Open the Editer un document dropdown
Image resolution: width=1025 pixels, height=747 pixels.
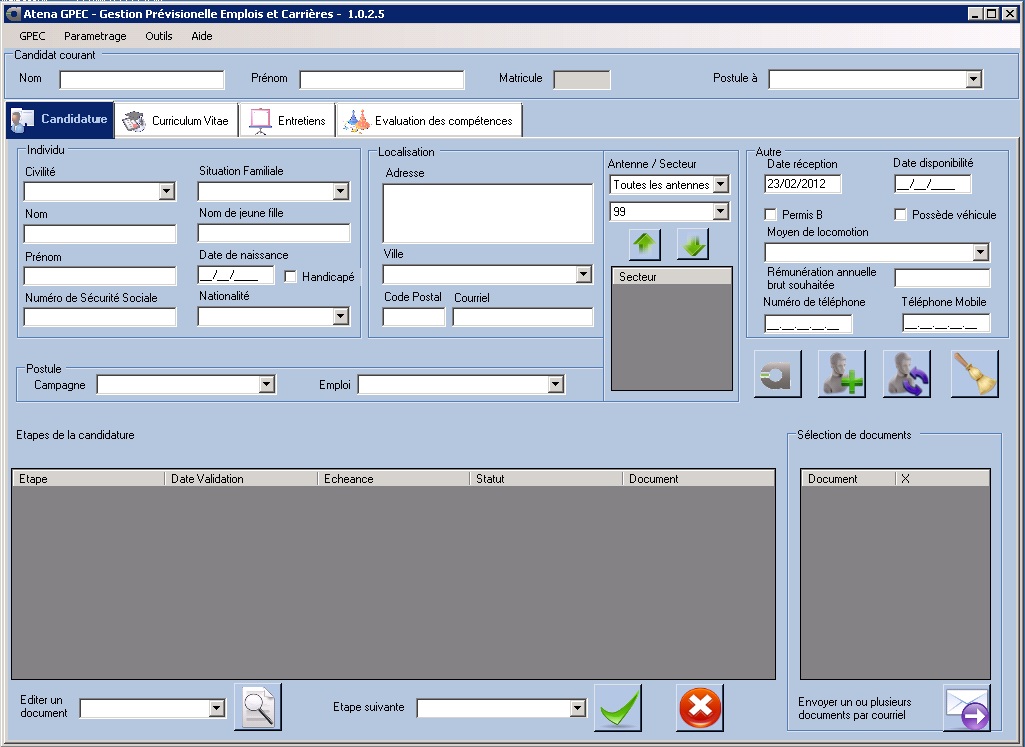(216, 708)
